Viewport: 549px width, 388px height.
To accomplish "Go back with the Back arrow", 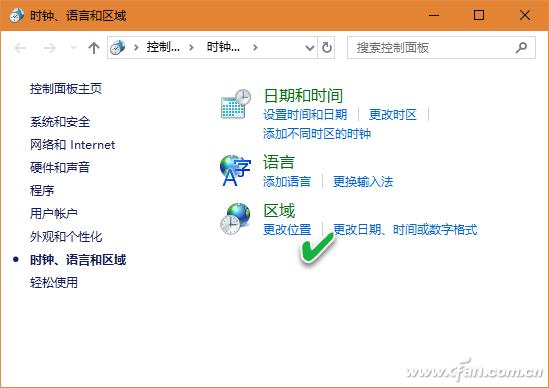I will click(20, 48).
